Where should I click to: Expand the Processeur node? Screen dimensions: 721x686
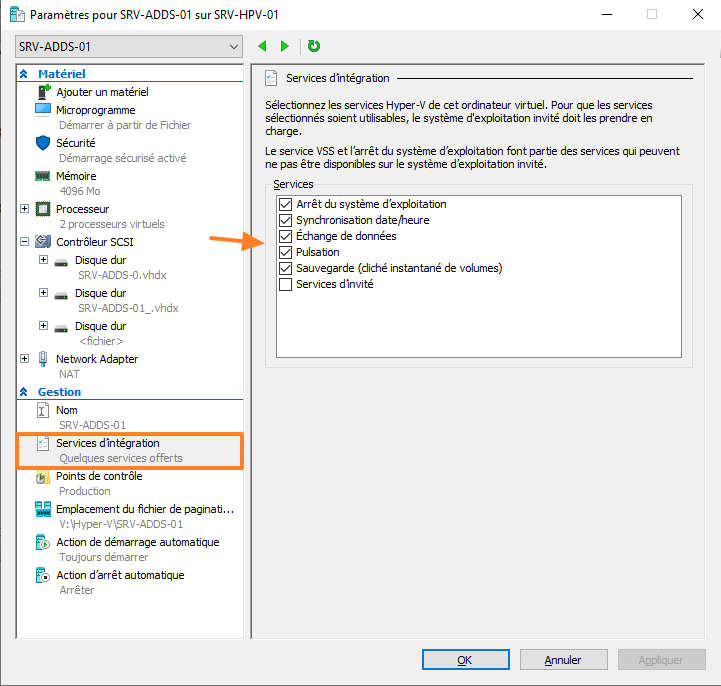25,209
